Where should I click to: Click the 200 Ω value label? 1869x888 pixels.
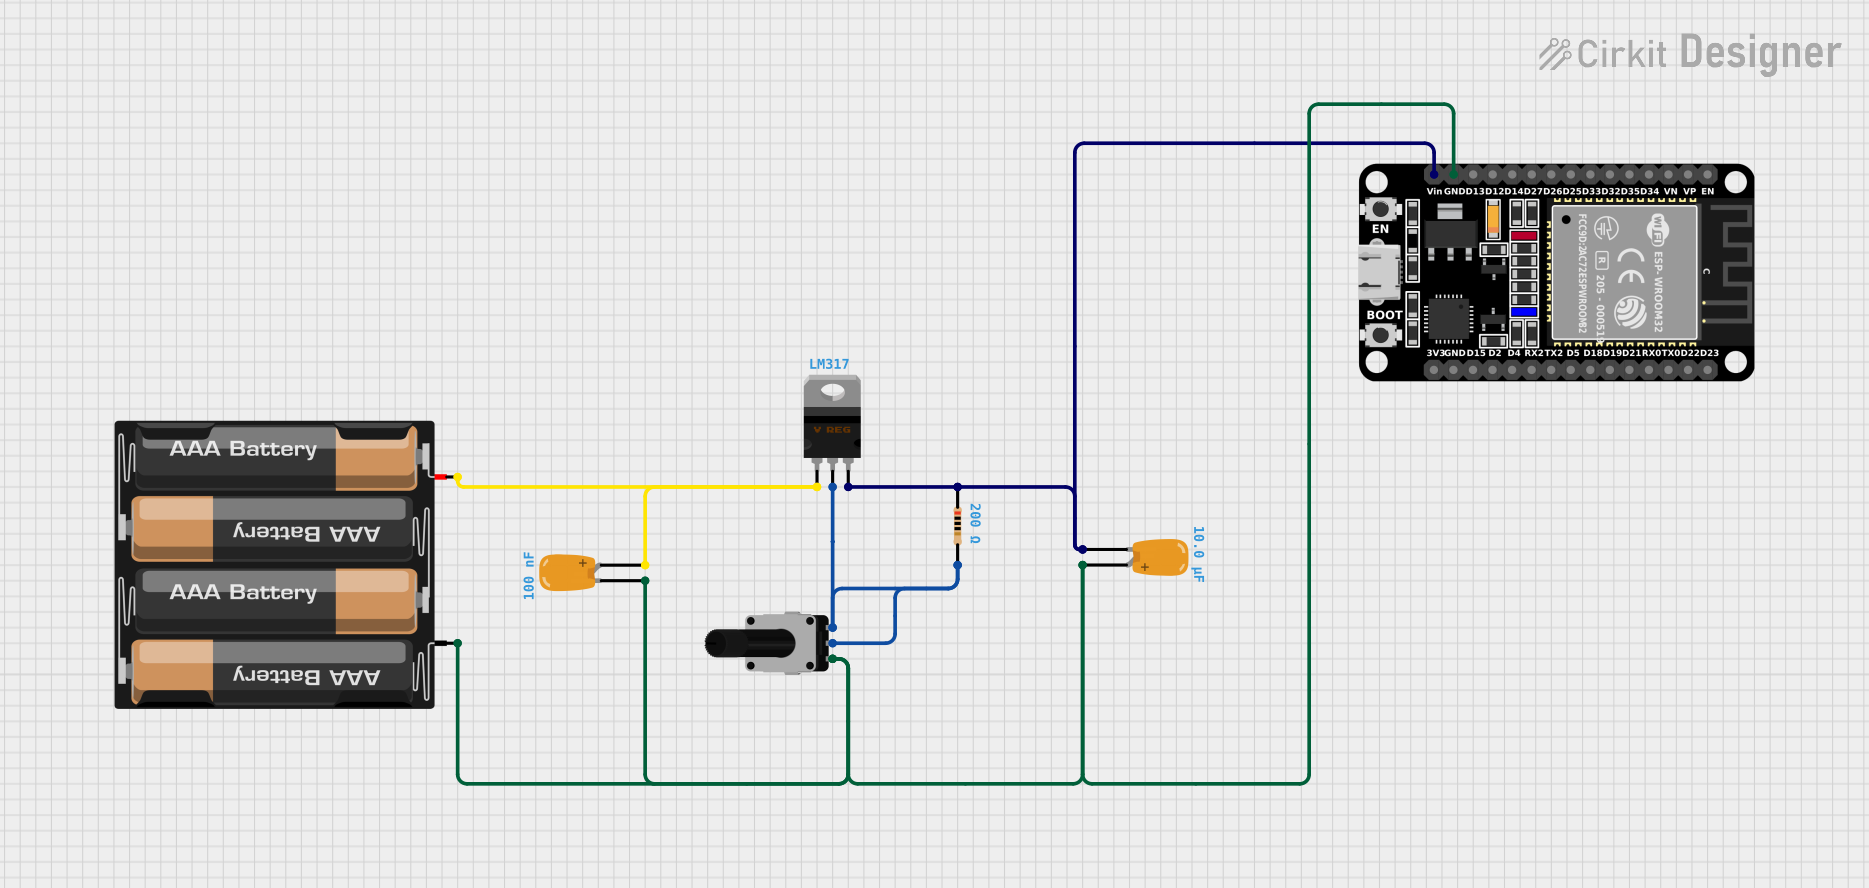click(975, 523)
